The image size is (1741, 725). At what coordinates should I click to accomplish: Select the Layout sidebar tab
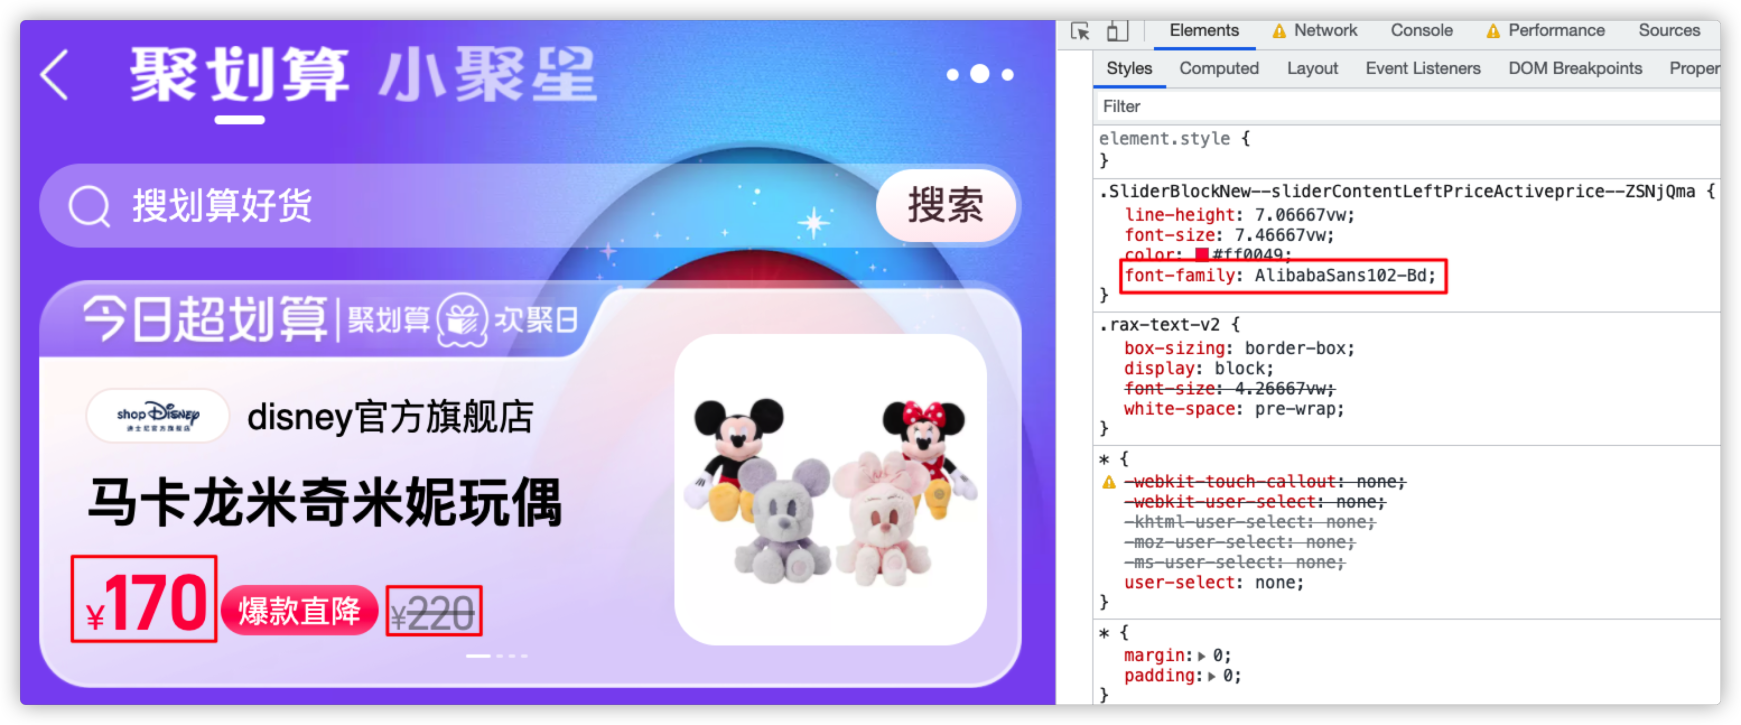pyautogui.click(x=1312, y=68)
